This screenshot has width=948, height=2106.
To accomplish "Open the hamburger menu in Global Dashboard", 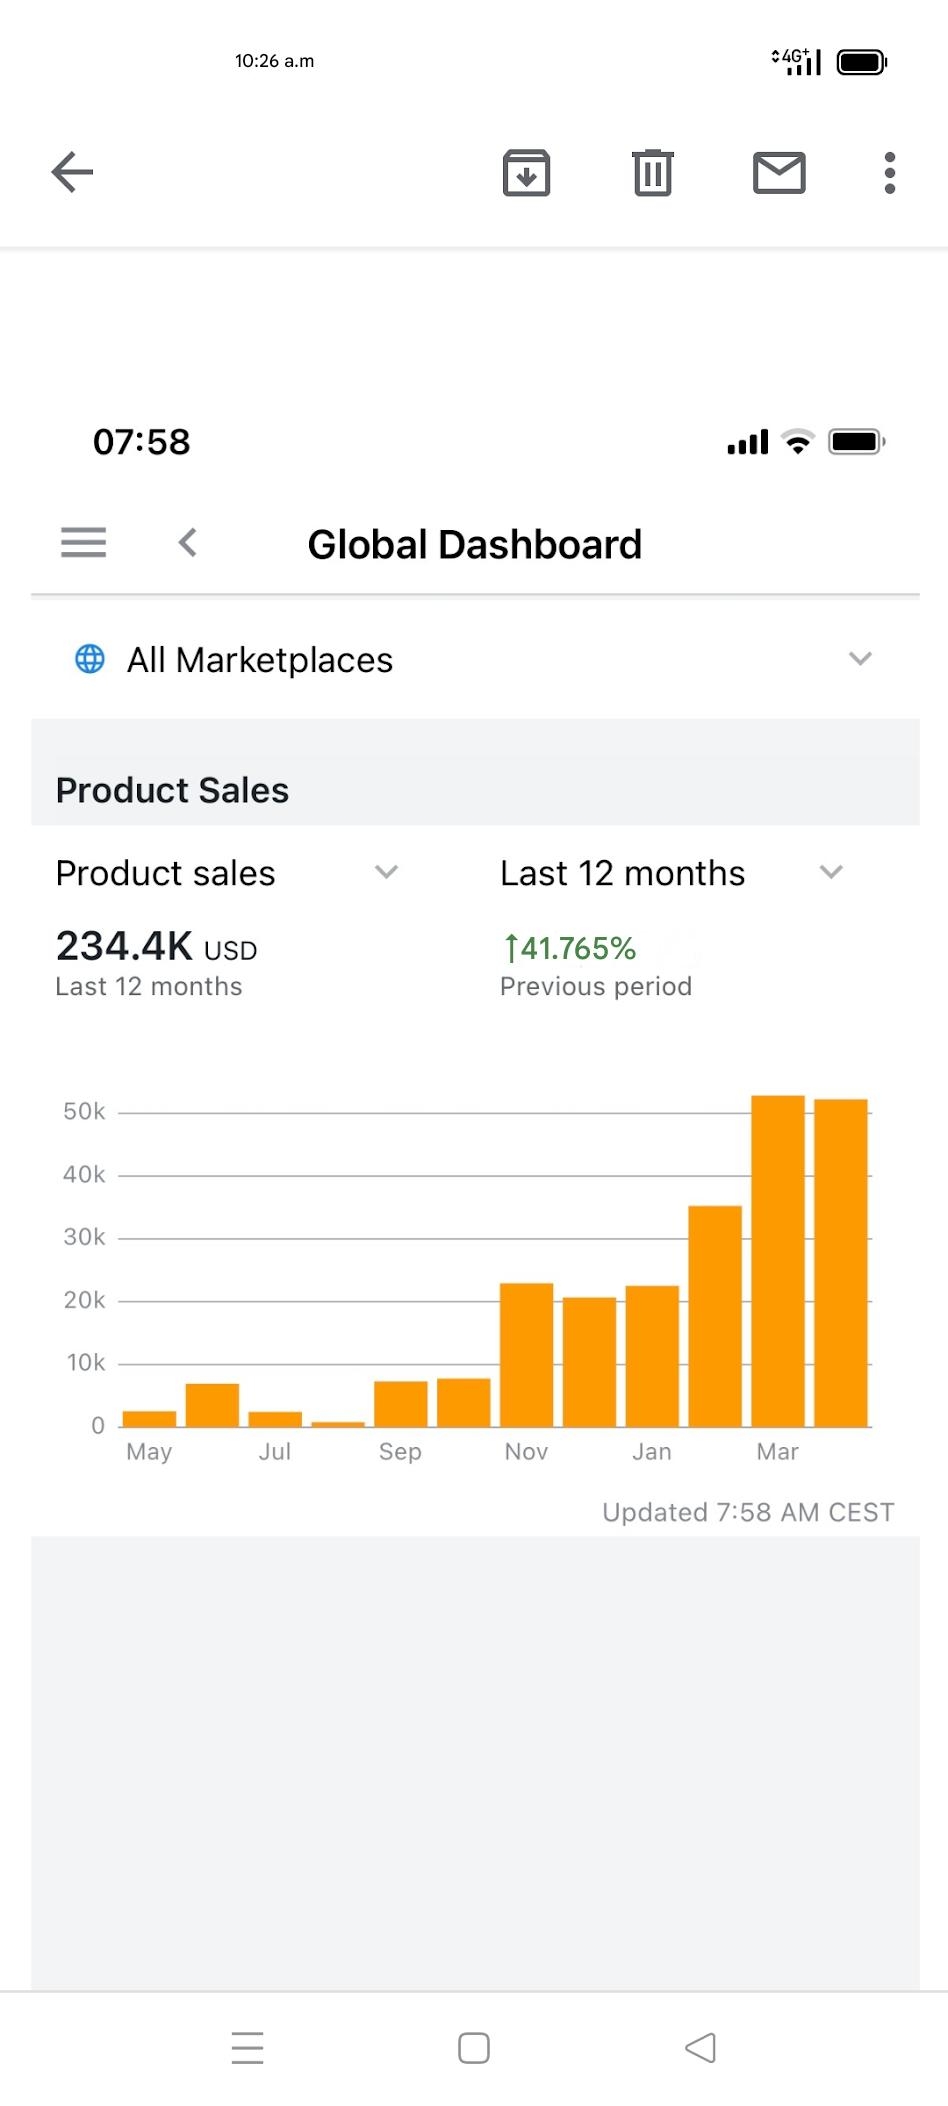I will (83, 542).
